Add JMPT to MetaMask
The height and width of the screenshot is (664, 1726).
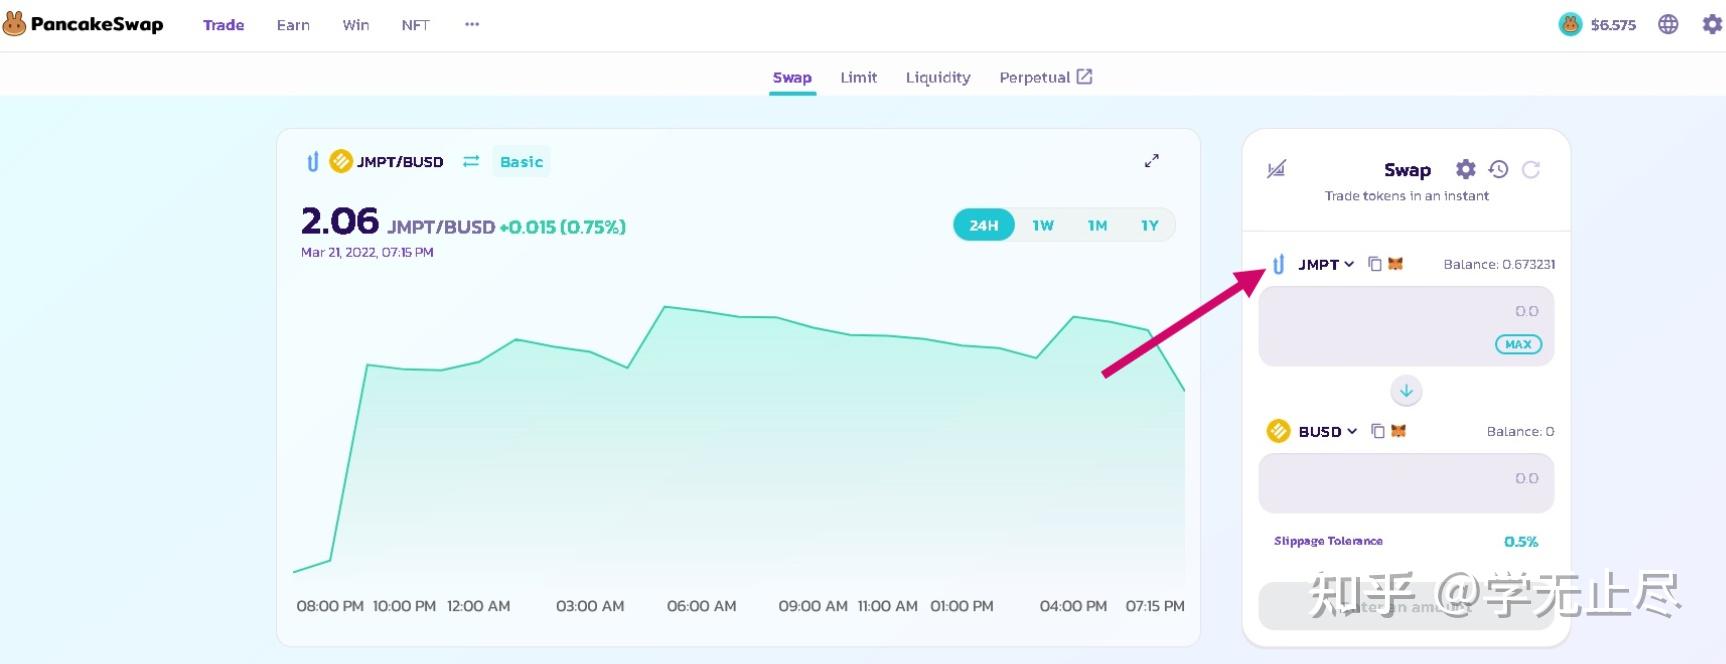pos(1396,264)
